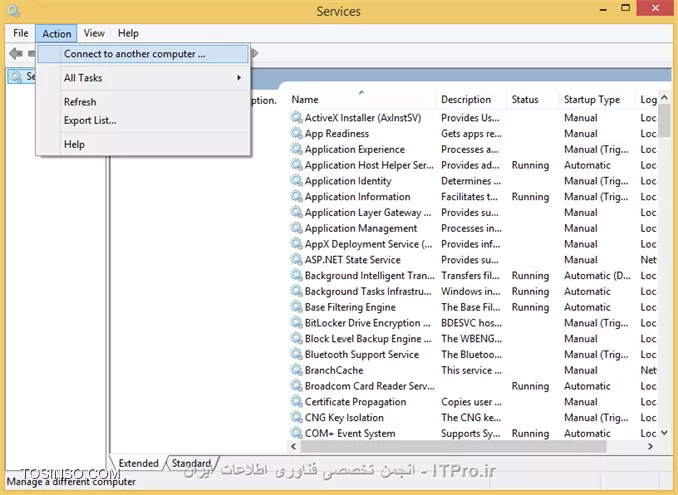Click 'The Bluetoo...' description cell
This screenshot has height=495, width=678.
pyautogui.click(x=471, y=354)
